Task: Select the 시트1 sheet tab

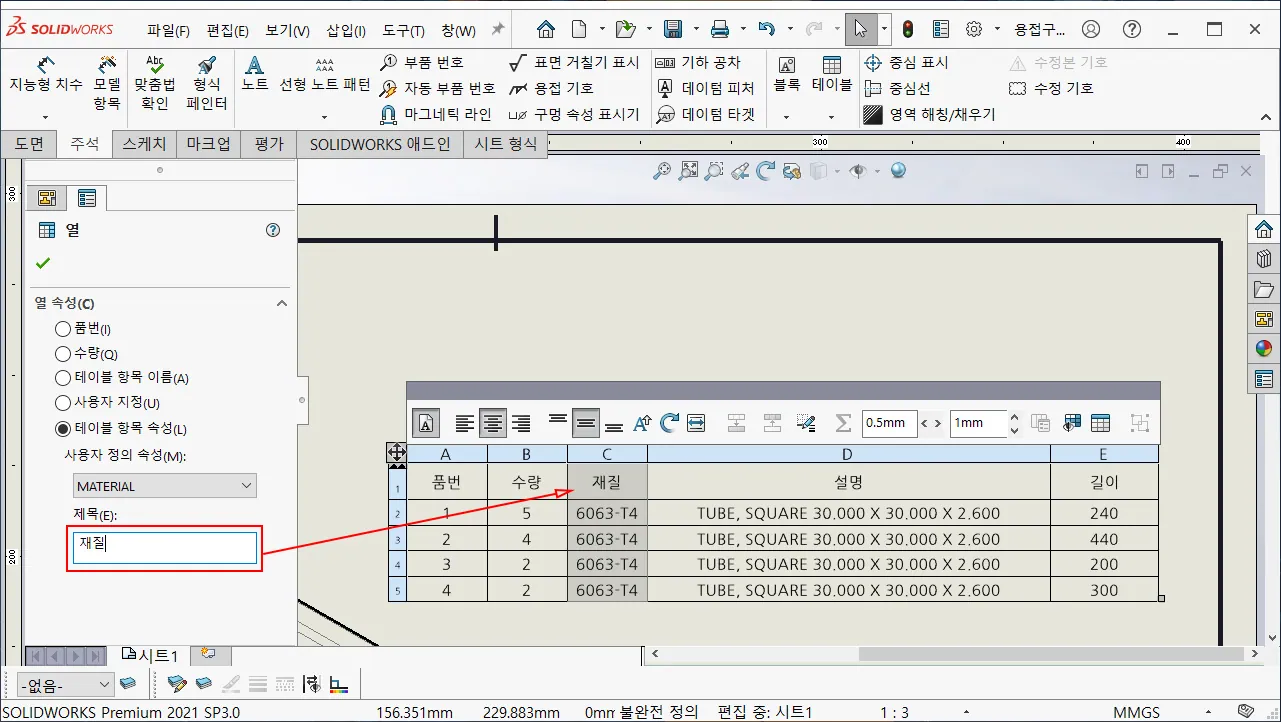Action: [149, 655]
